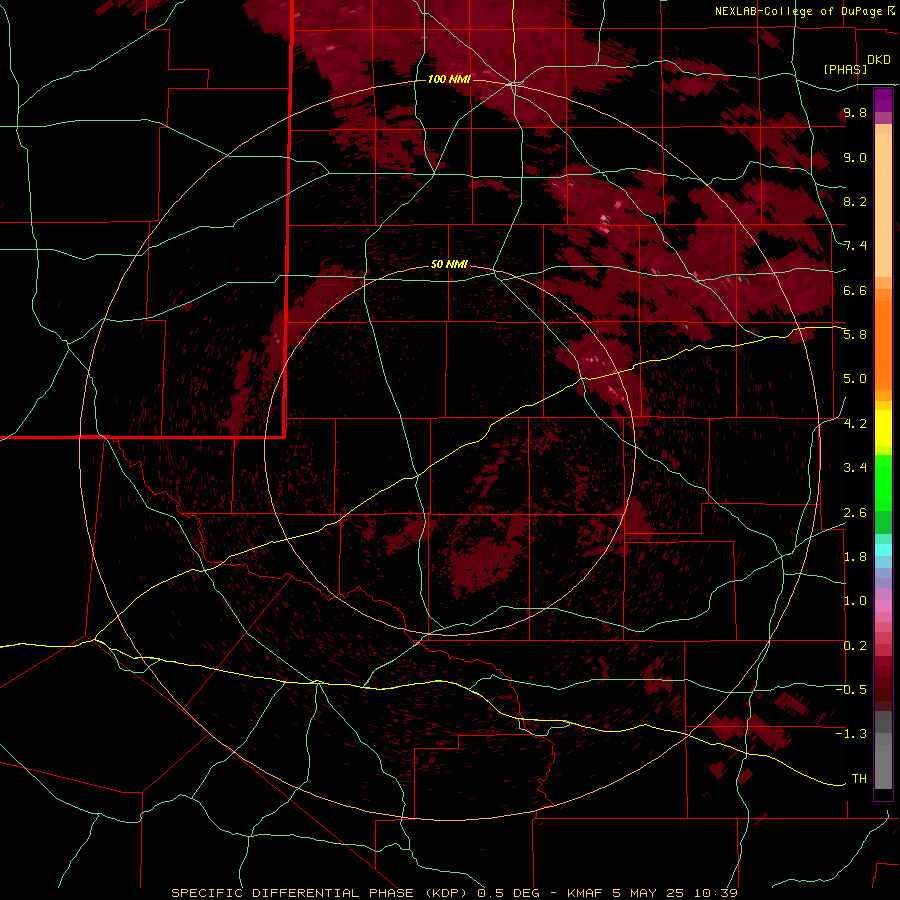Select the 100 NMI range ring label

click(x=449, y=79)
